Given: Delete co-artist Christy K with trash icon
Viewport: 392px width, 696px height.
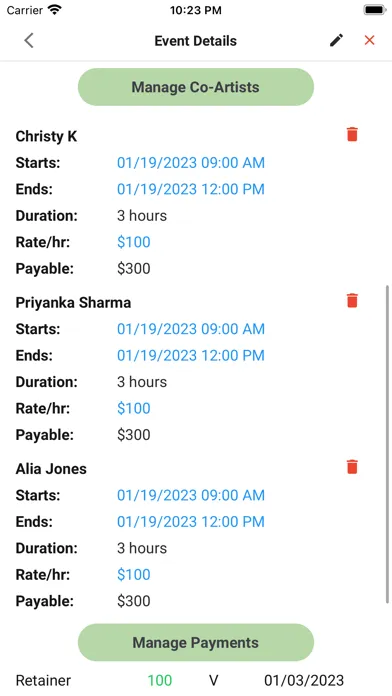Looking at the screenshot, I should pyautogui.click(x=352, y=134).
